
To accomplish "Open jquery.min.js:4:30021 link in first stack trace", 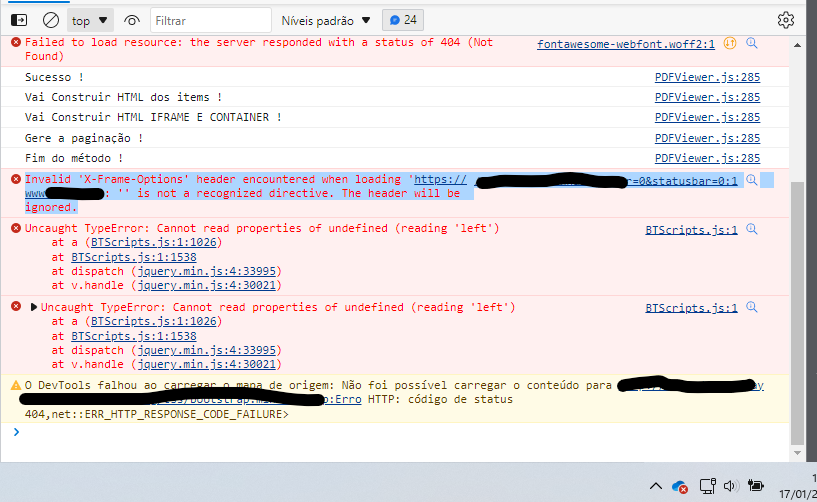I will (x=207, y=285).
